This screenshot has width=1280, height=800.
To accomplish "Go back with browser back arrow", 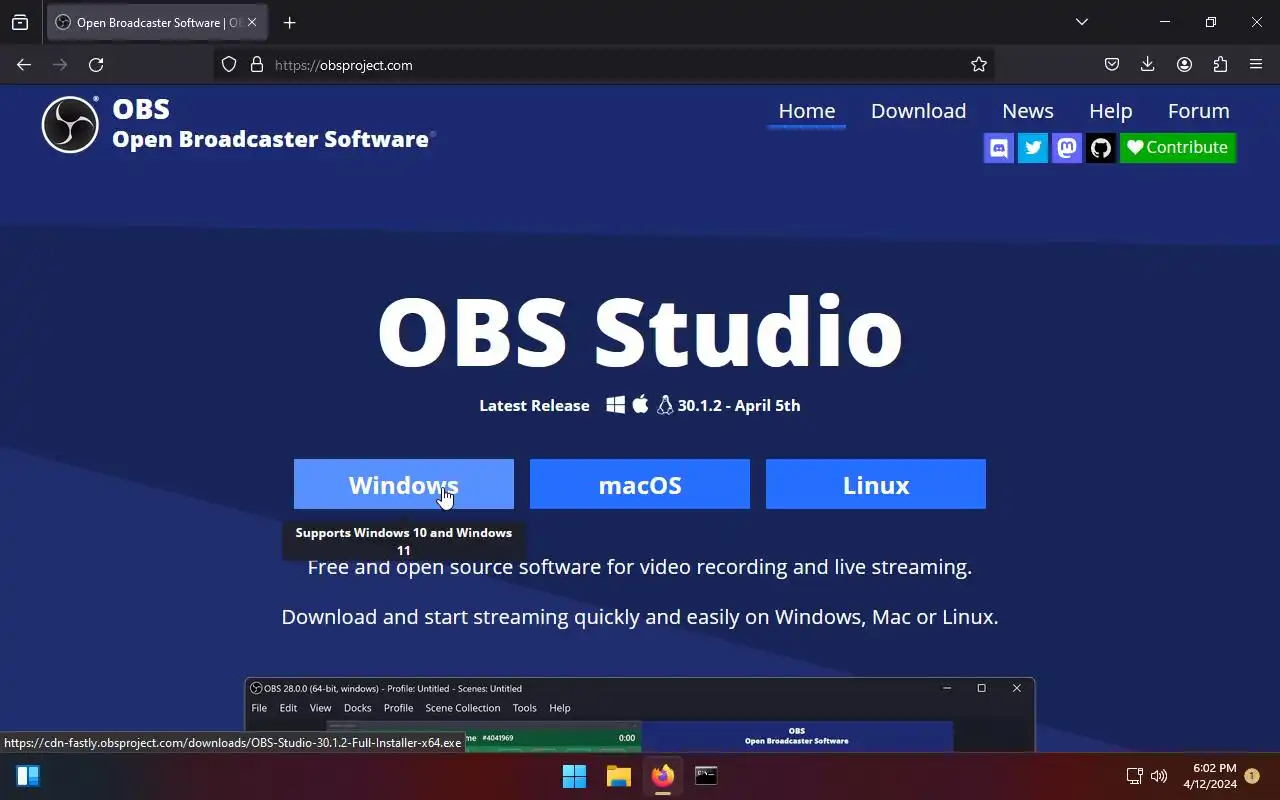I will pyautogui.click(x=24, y=65).
